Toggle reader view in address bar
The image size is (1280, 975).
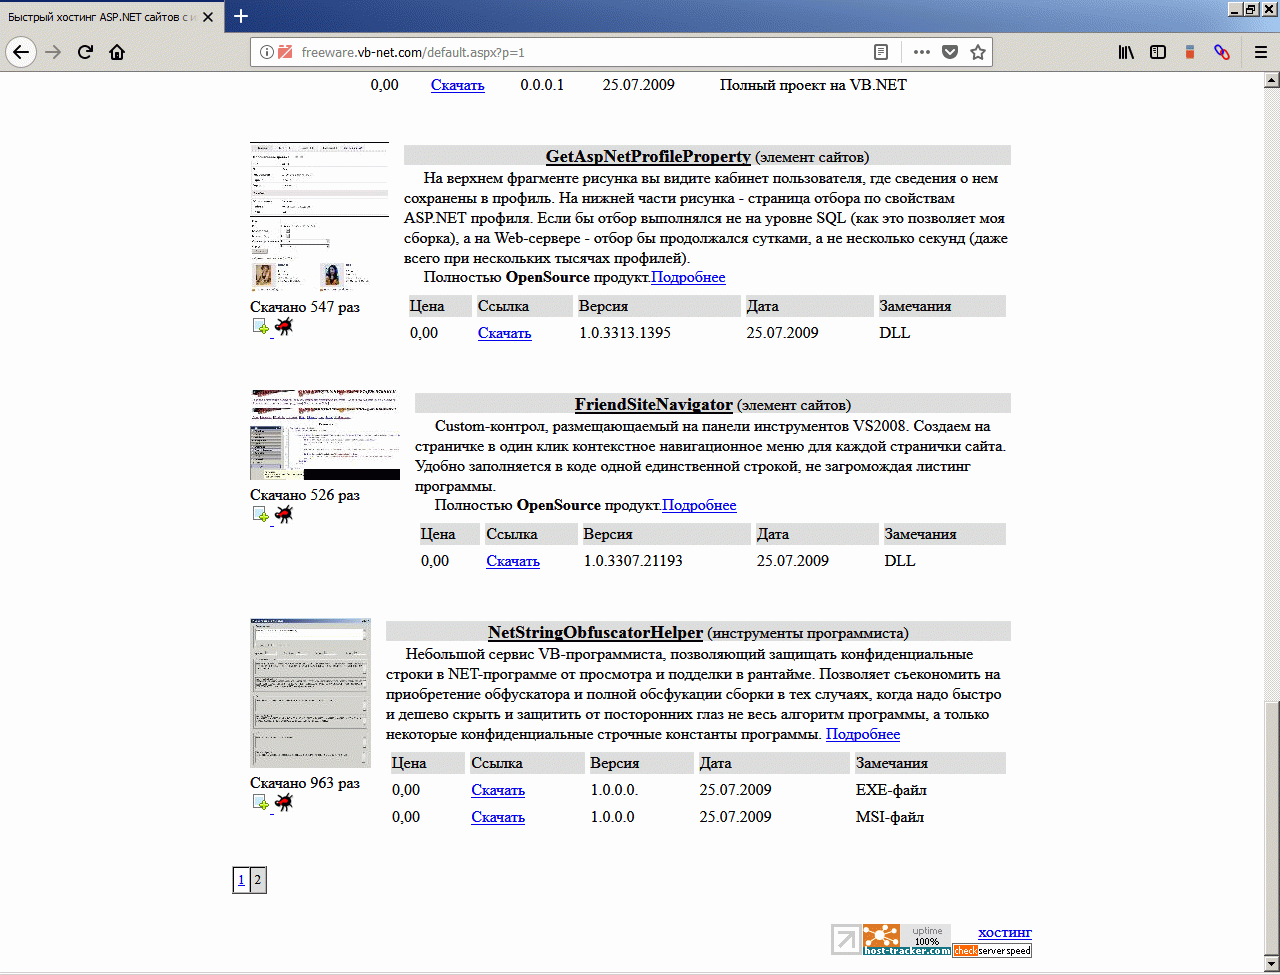point(881,52)
